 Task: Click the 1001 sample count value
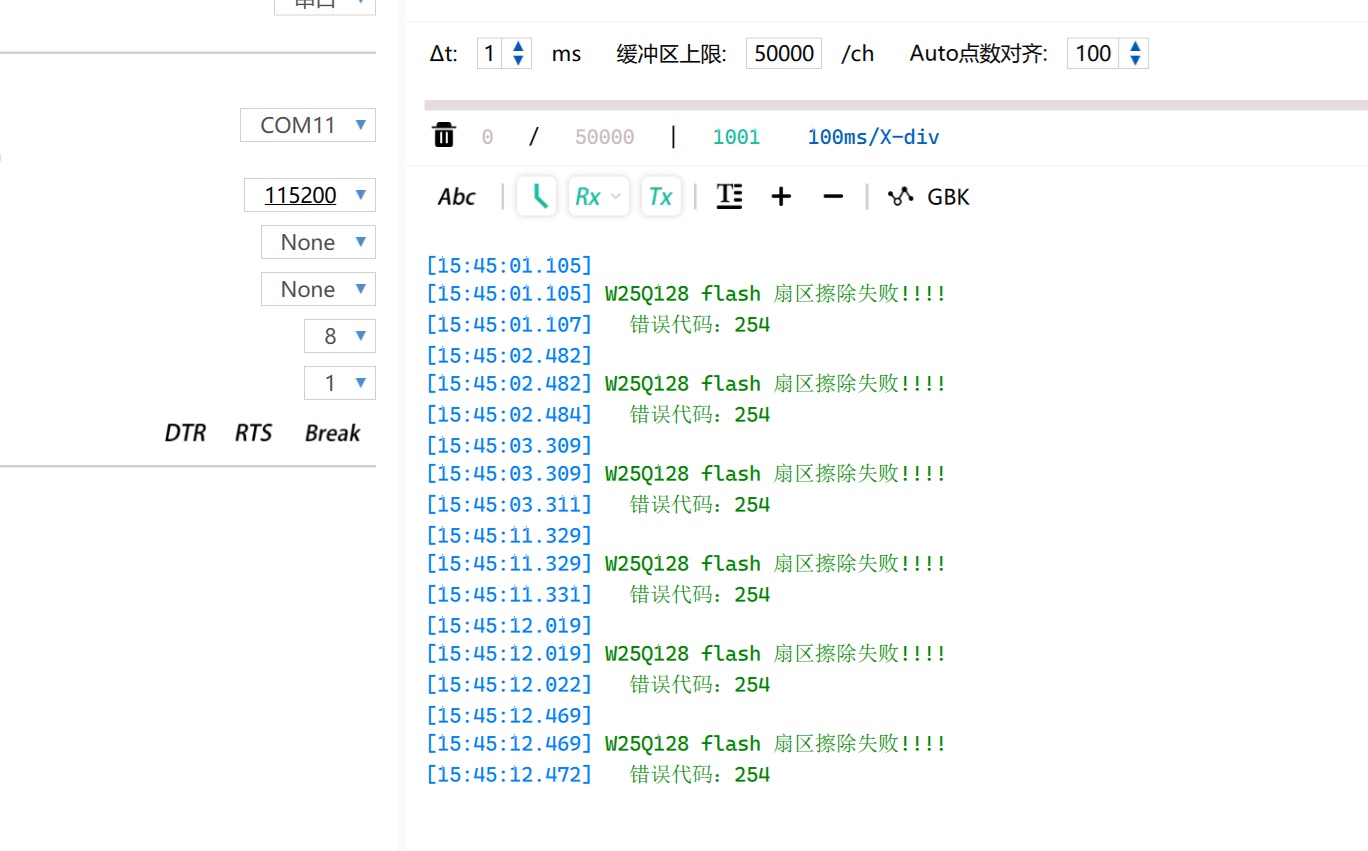pyautogui.click(x=736, y=137)
